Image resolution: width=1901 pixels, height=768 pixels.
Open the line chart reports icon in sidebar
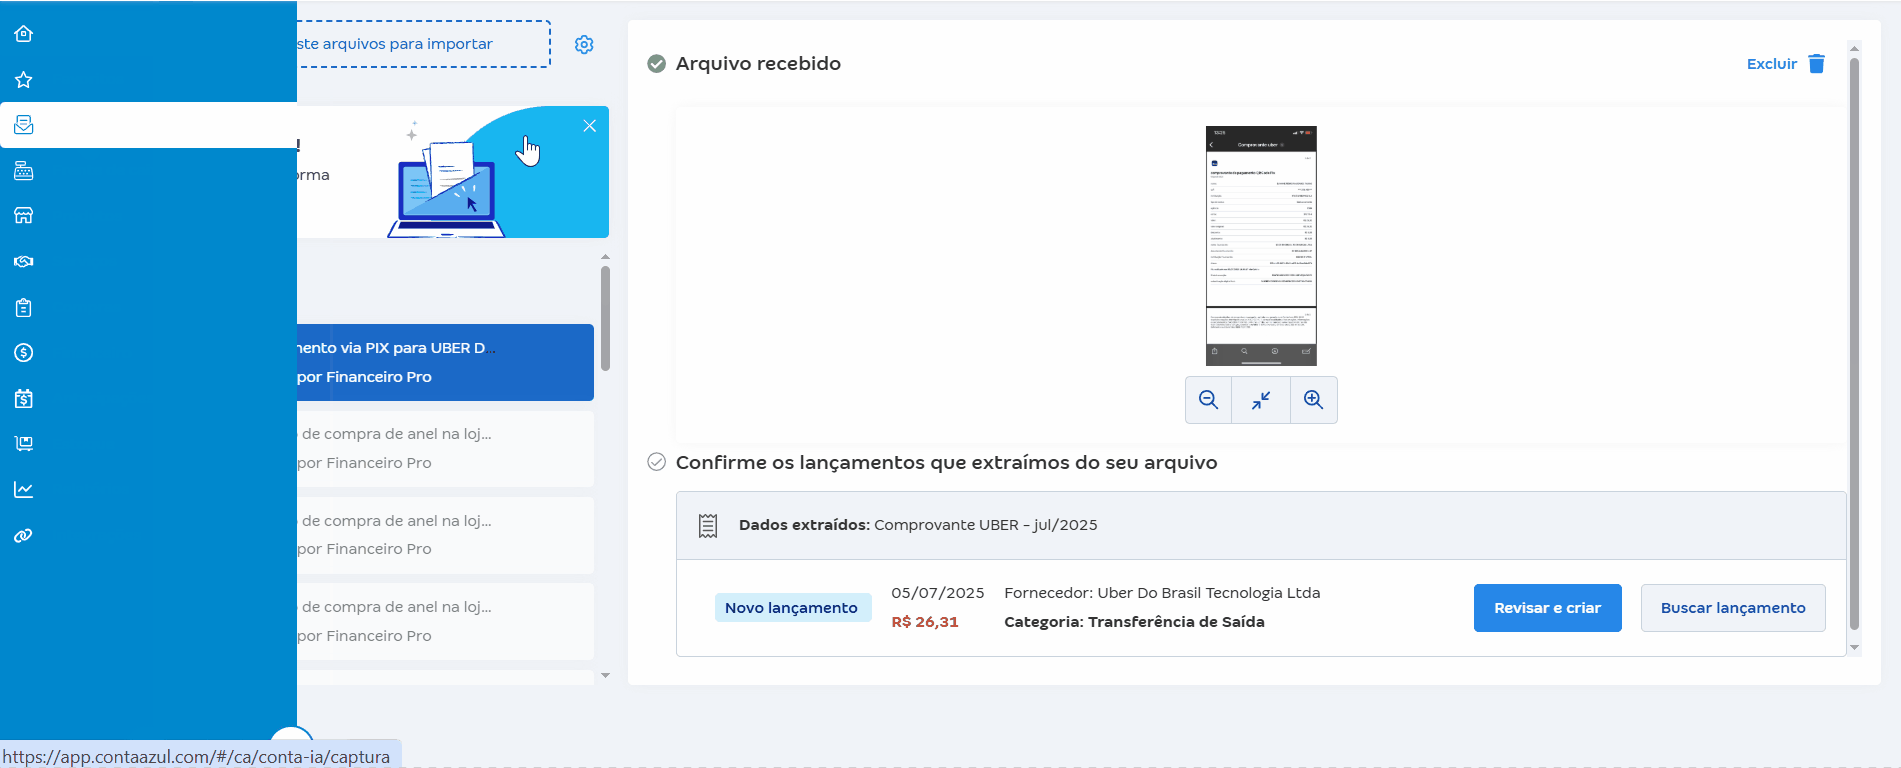(x=24, y=490)
